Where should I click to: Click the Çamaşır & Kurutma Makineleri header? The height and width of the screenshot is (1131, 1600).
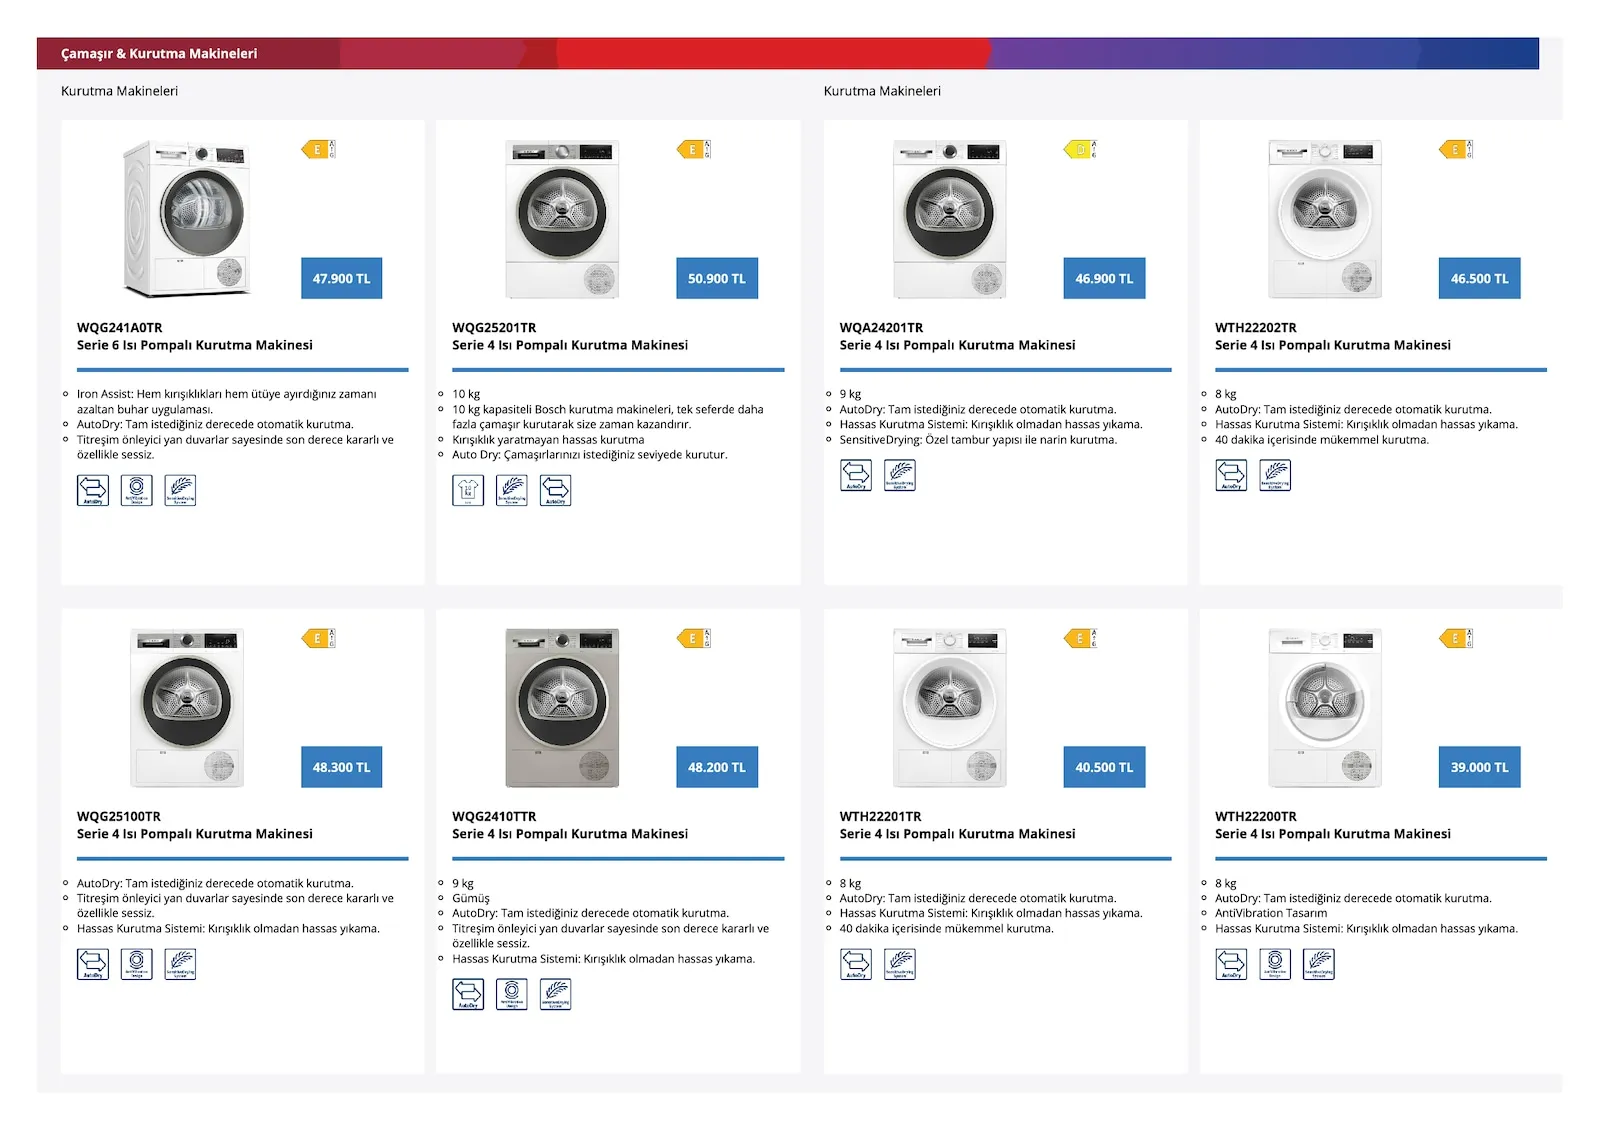coord(159,54)
